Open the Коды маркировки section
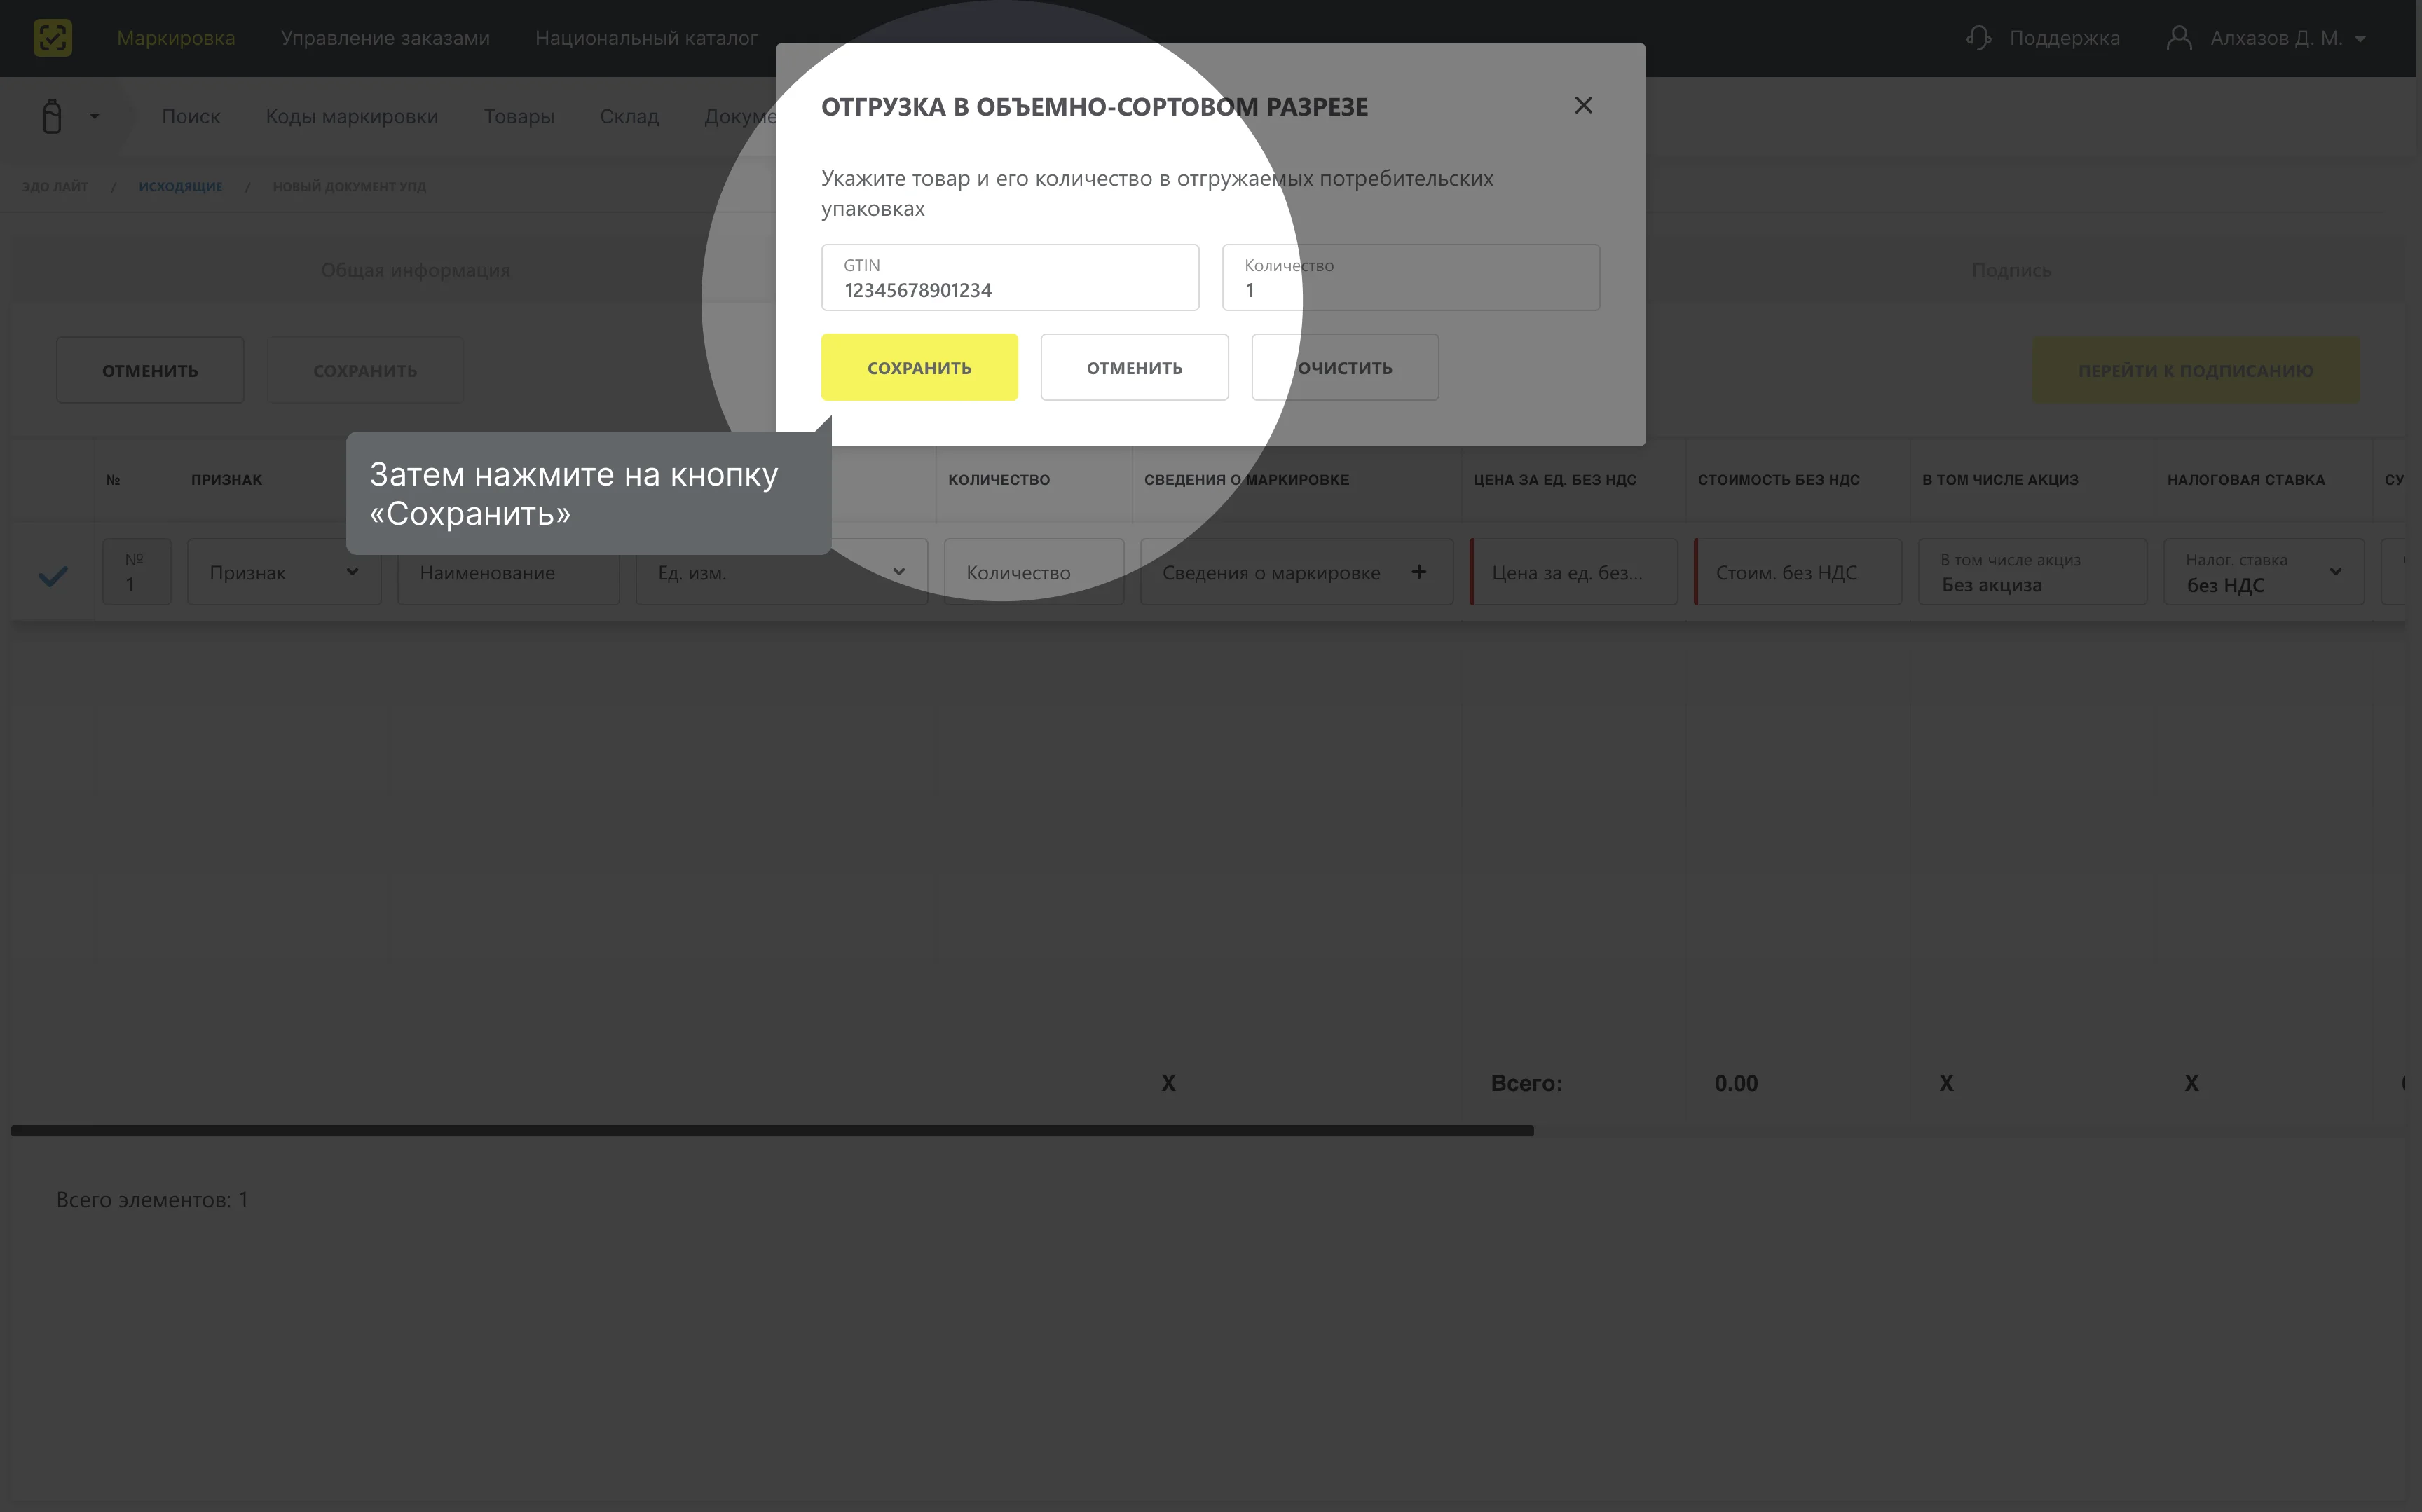 click(x=352, y=116)
